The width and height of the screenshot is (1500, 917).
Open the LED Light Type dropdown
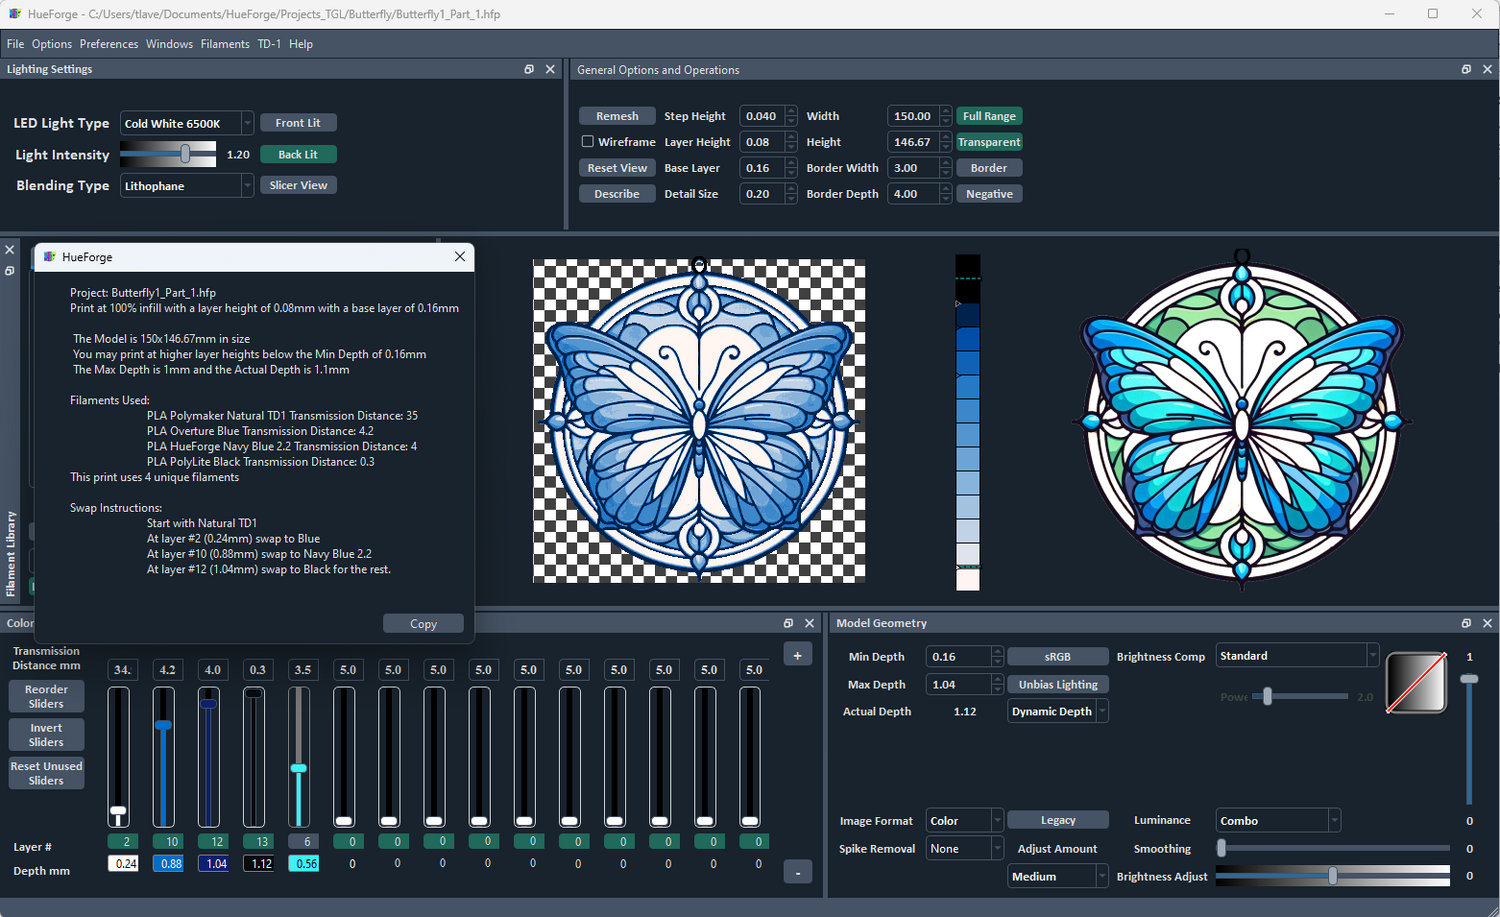[187, 122]
